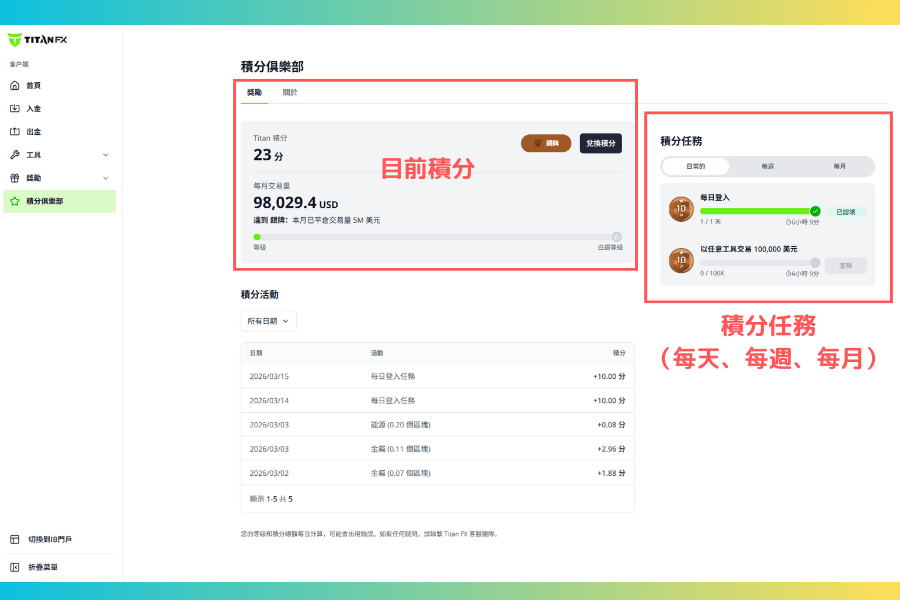
Task: Switch tasks view to 每月 monthly
Action: click(x=838, y=167)
